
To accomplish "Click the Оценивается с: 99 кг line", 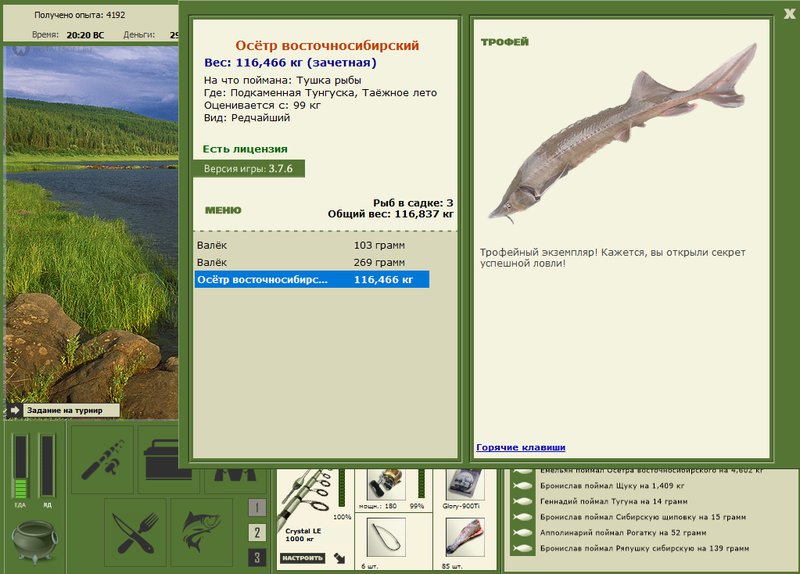I will click(262, 105).
